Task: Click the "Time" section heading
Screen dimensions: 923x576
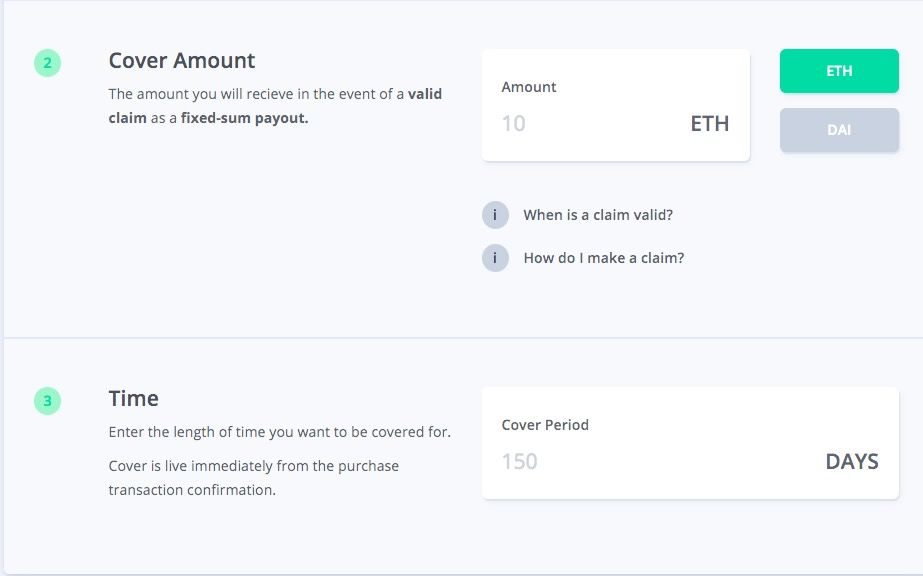Action: [x=134, y=399]
